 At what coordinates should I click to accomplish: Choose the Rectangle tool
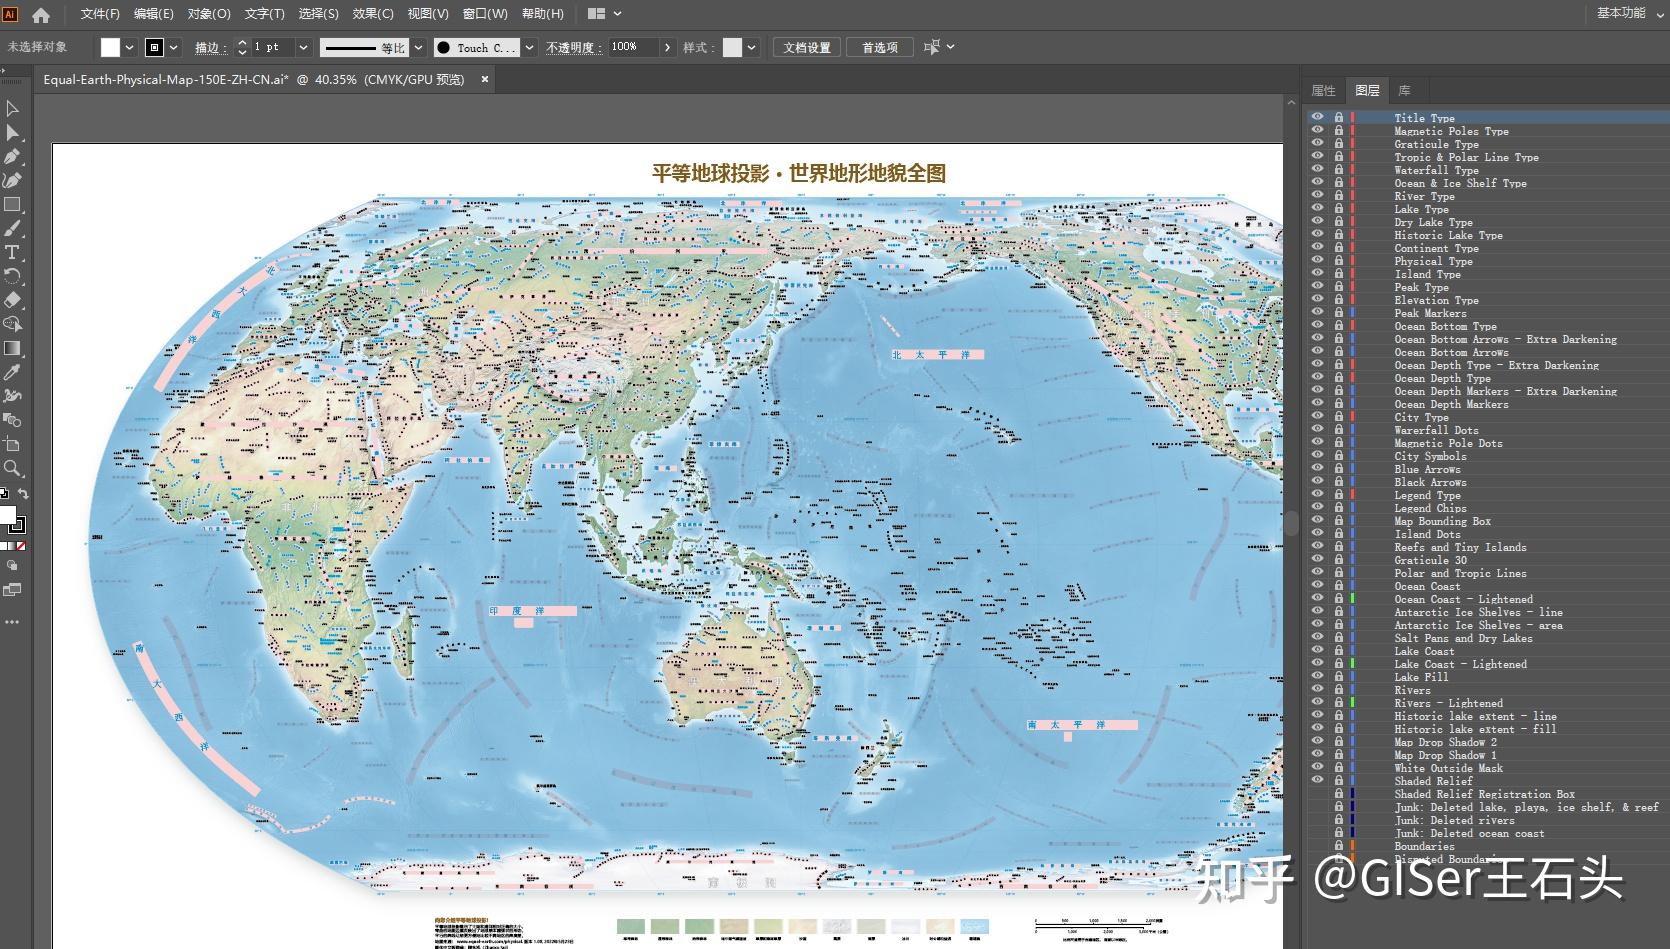tap(13, 204)
